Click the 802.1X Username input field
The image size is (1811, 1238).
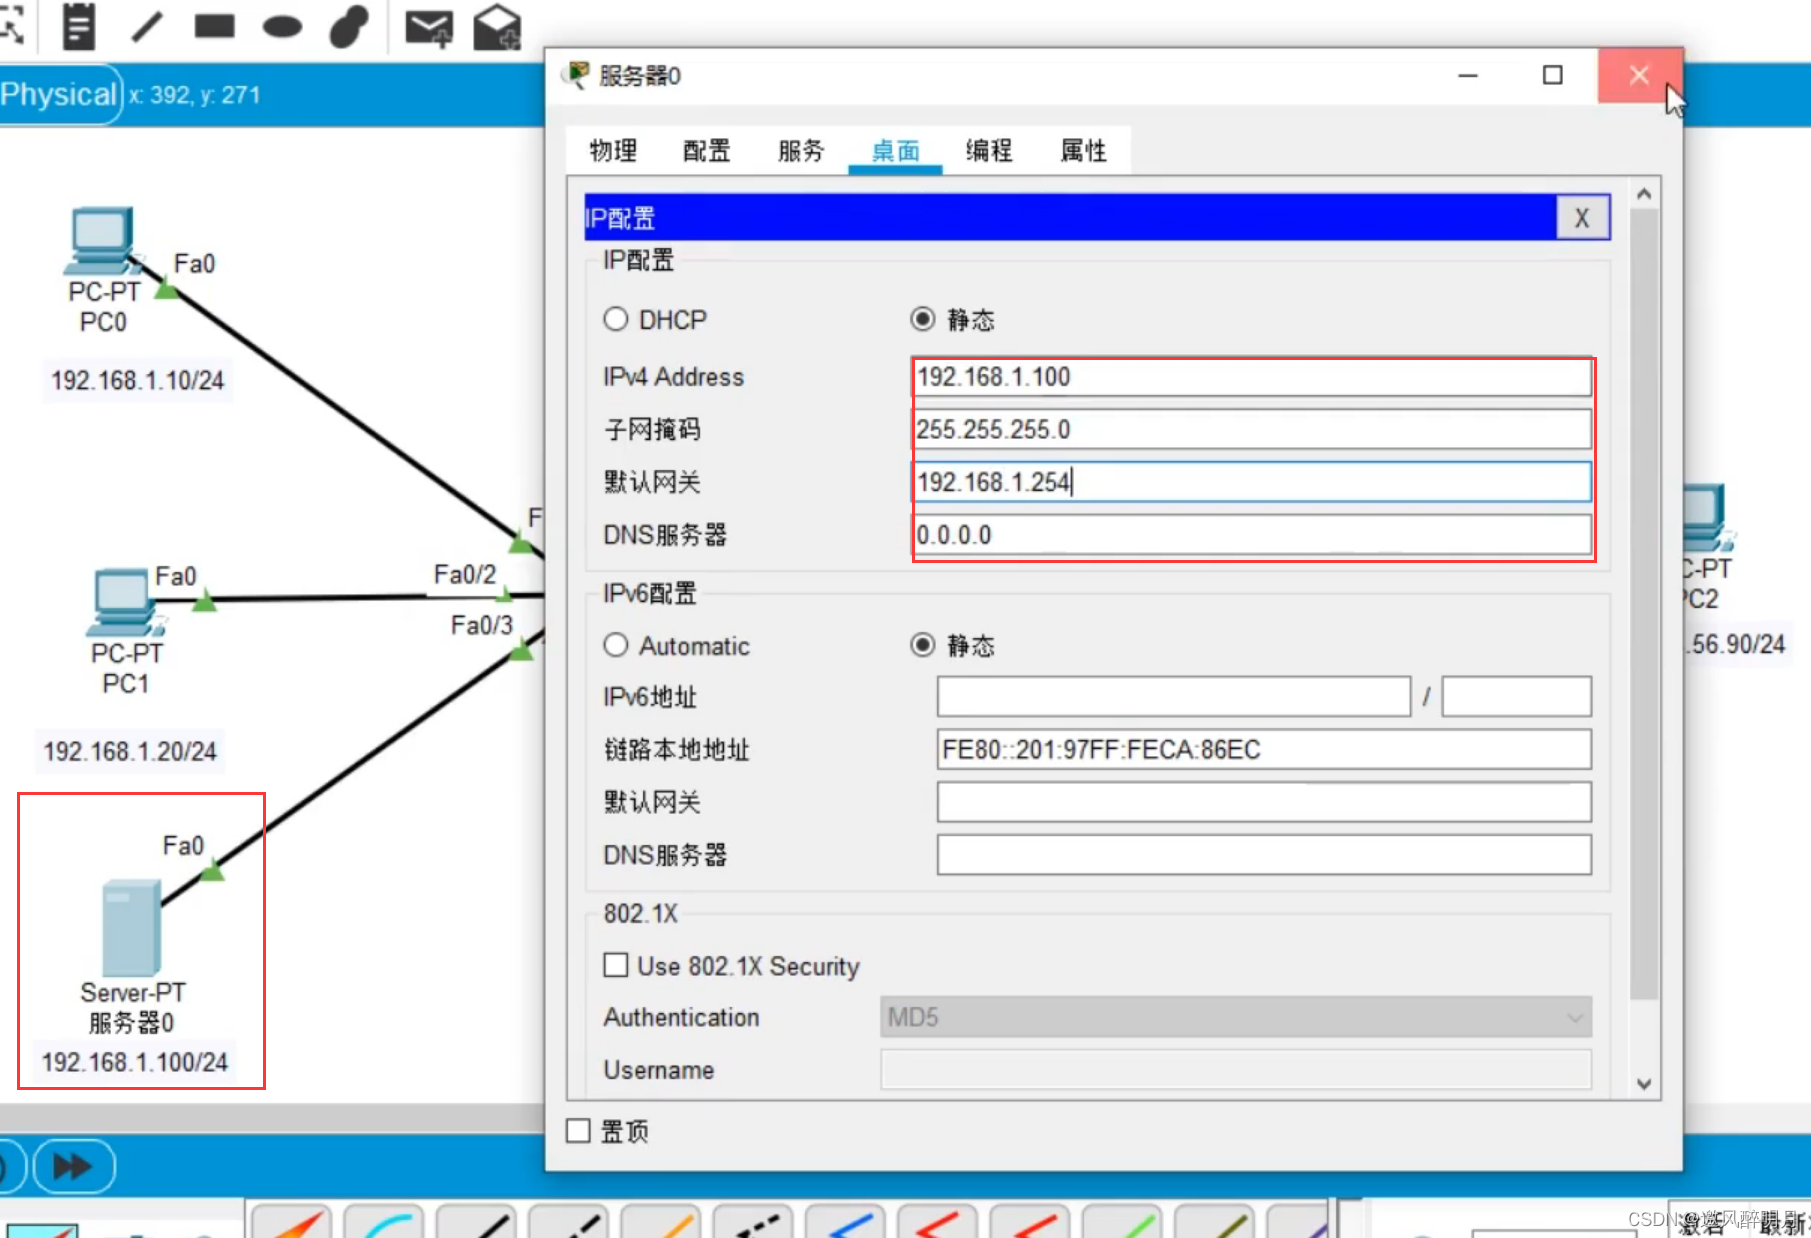click(1236, 1070)
